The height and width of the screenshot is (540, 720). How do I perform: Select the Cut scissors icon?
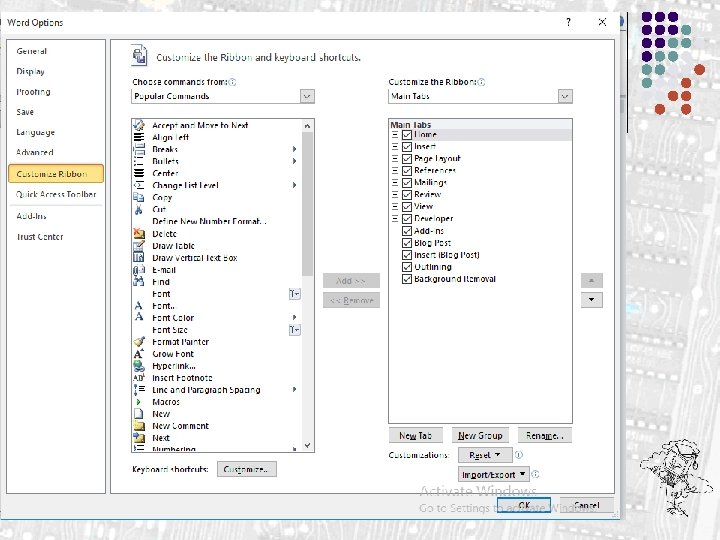coord(139,209)
